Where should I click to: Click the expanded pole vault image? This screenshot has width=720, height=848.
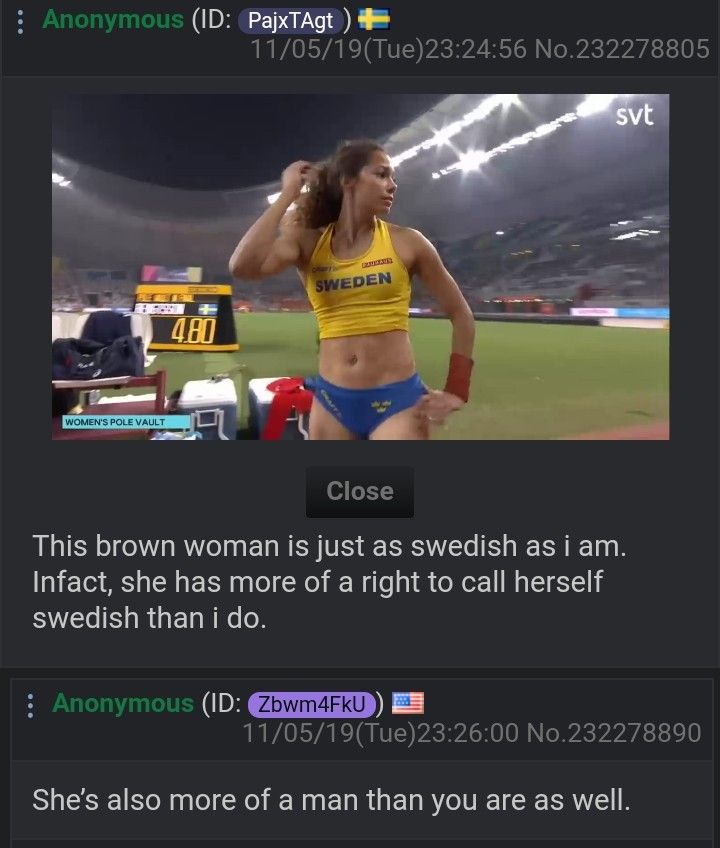coord(360,267)
